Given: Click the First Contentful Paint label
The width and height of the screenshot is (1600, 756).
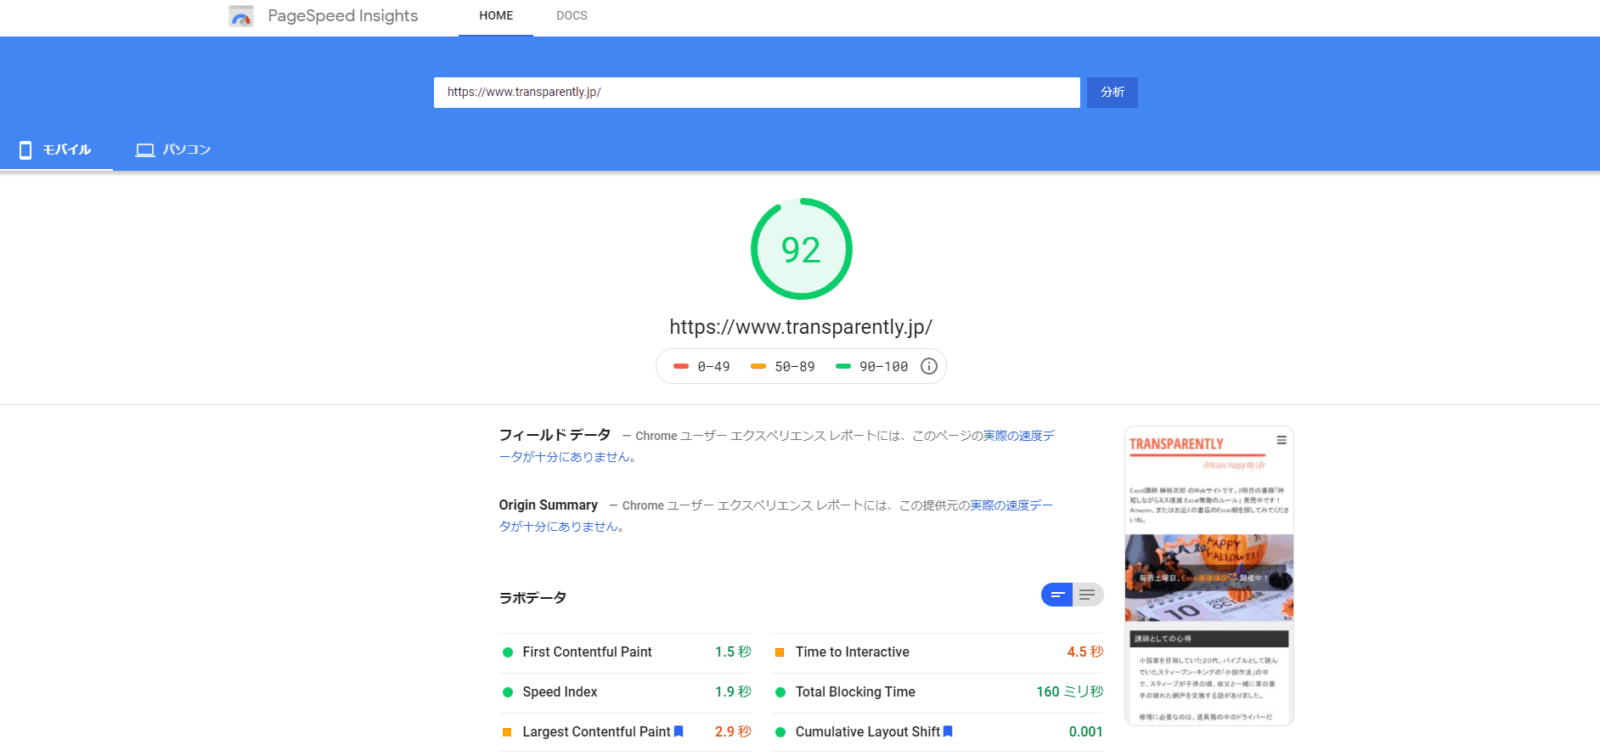Looking at the screenshot, I should [x=587, y=652].
